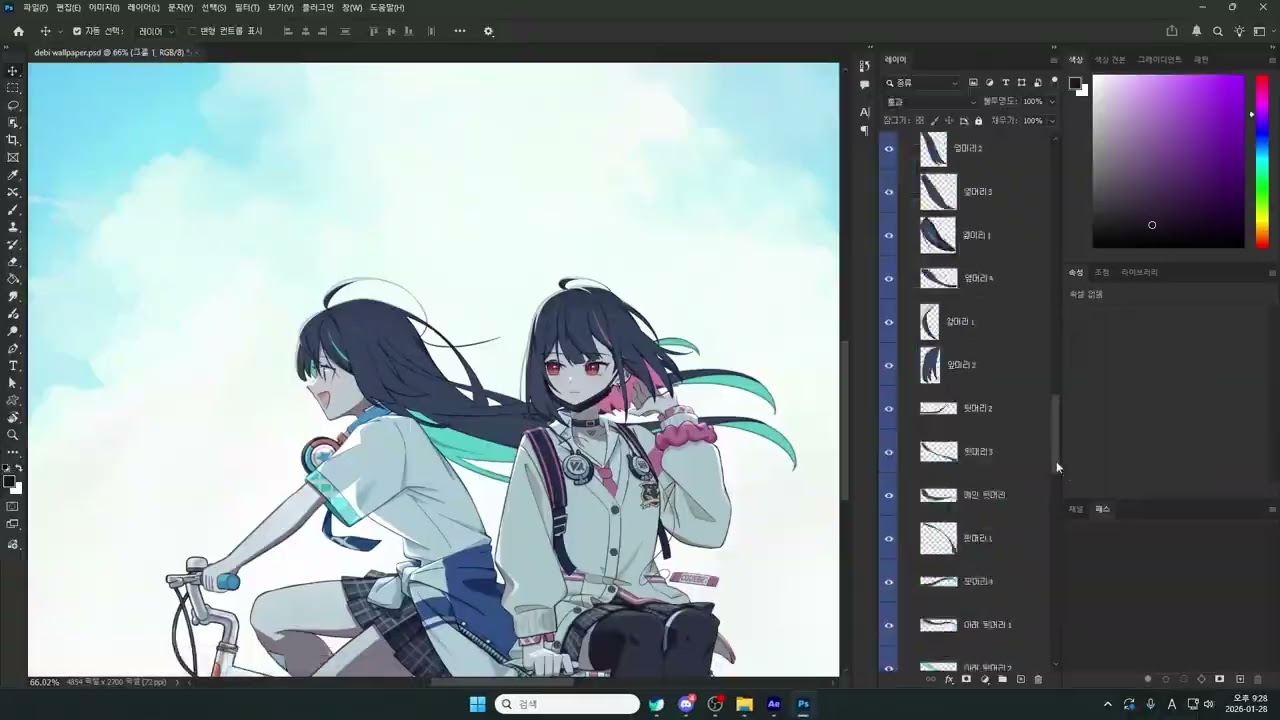
Task: Select the Eraser tool
Action: [13, 262]
